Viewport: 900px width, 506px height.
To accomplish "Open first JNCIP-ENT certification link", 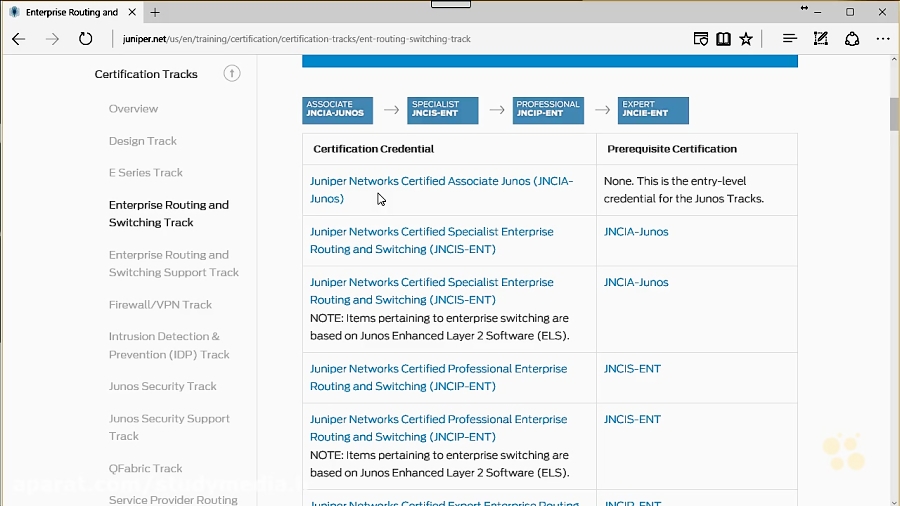I will coord(439,377).
